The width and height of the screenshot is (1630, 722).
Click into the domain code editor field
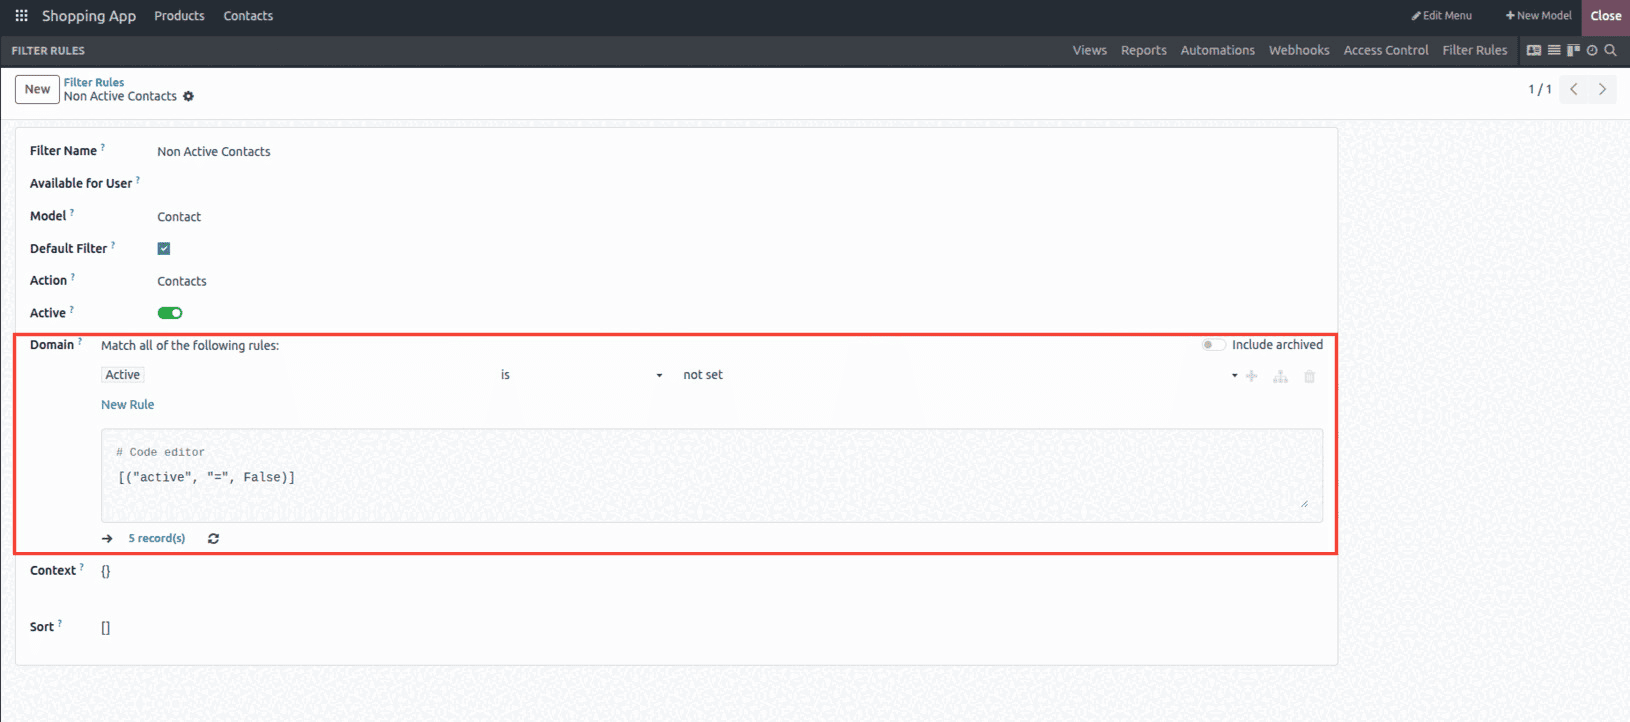pyautogui.click(x=712, y=476)
